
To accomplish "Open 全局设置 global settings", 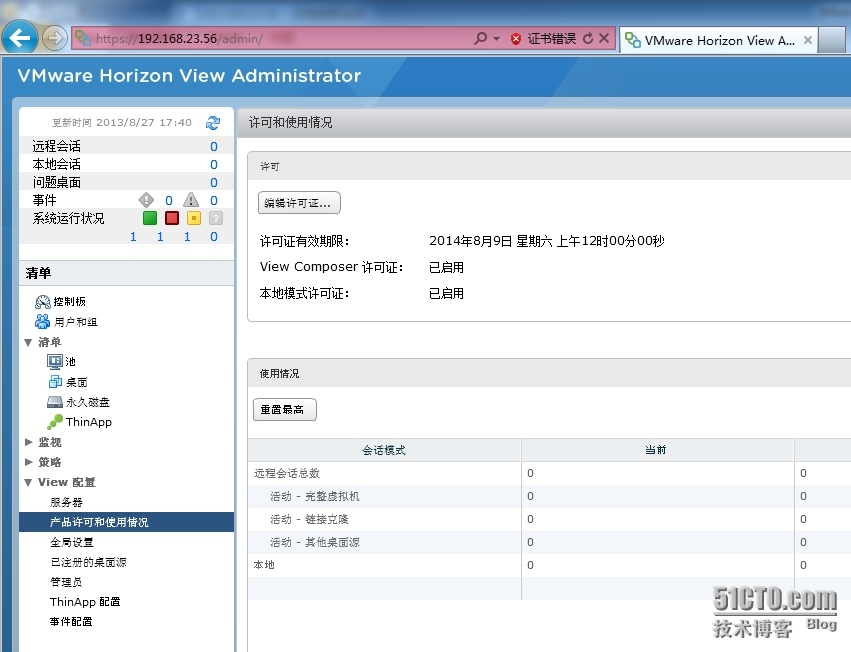I will (x=72, y=542).
